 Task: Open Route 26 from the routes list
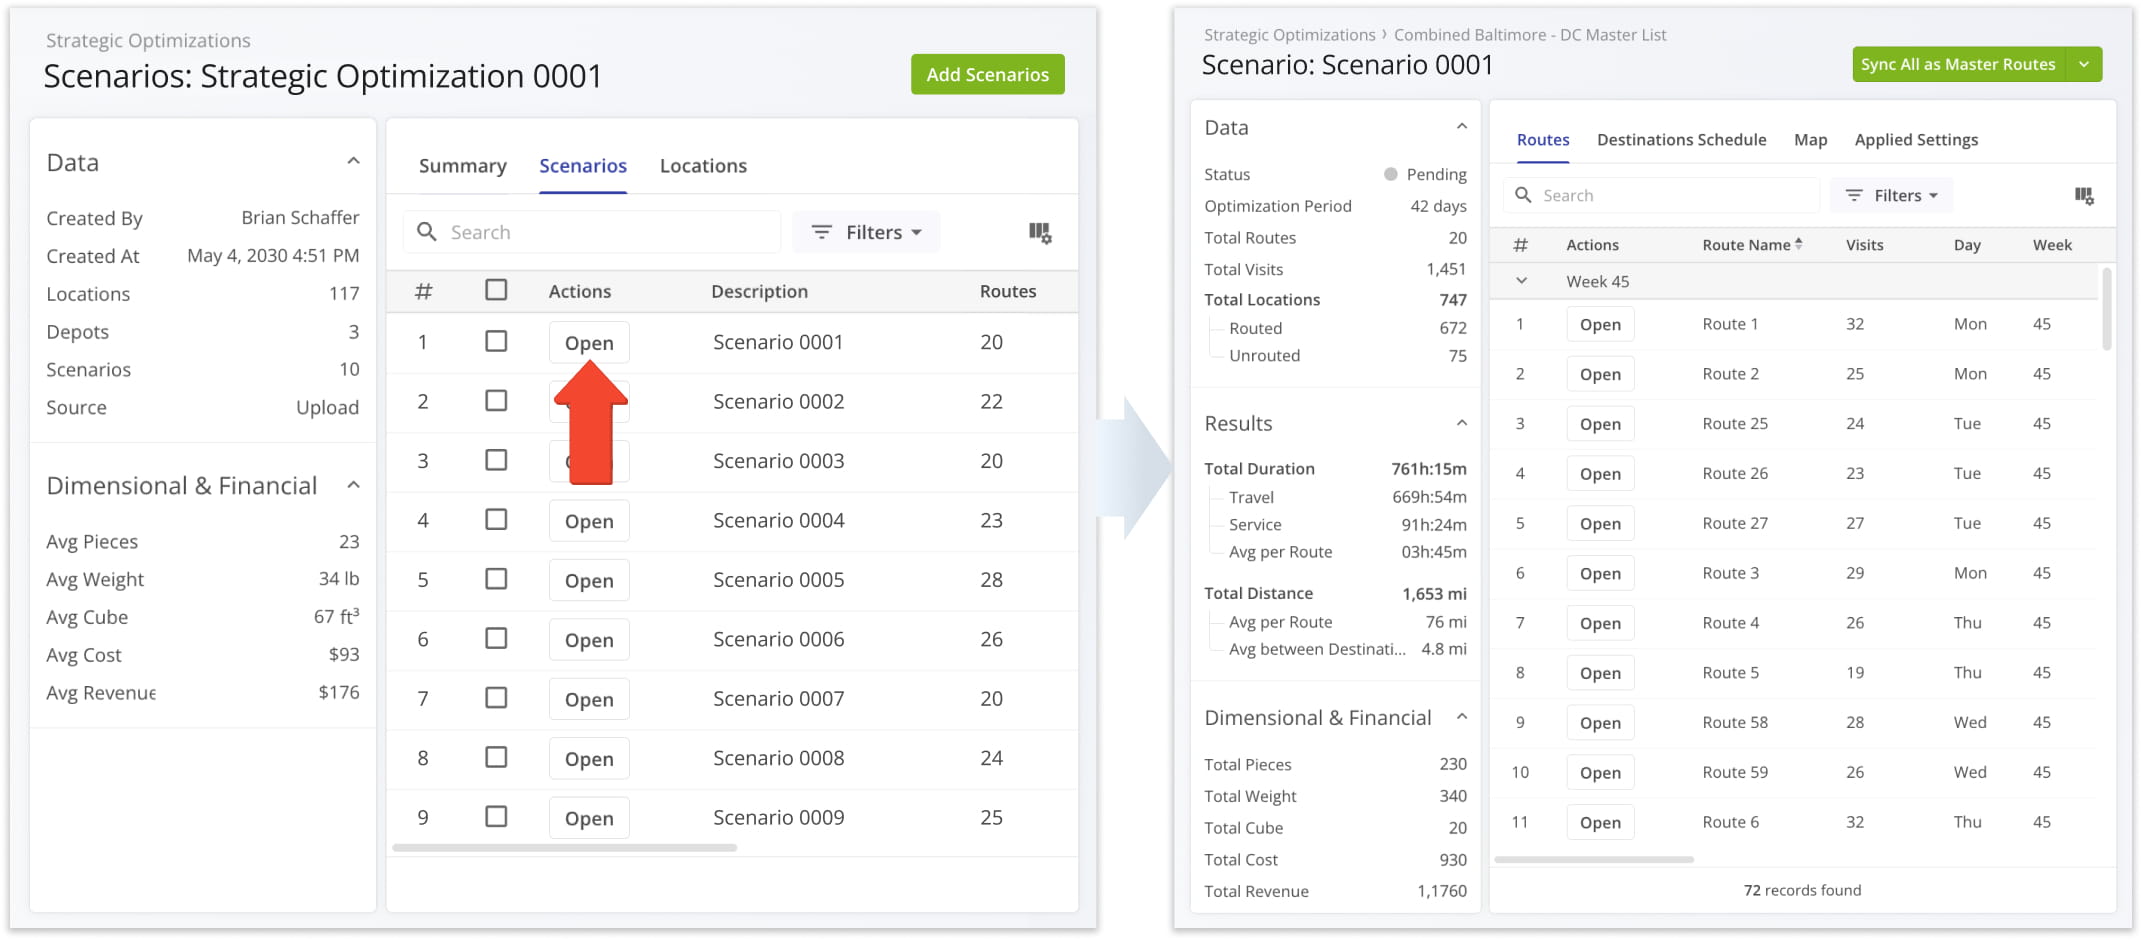click(x=1599, y=474)
